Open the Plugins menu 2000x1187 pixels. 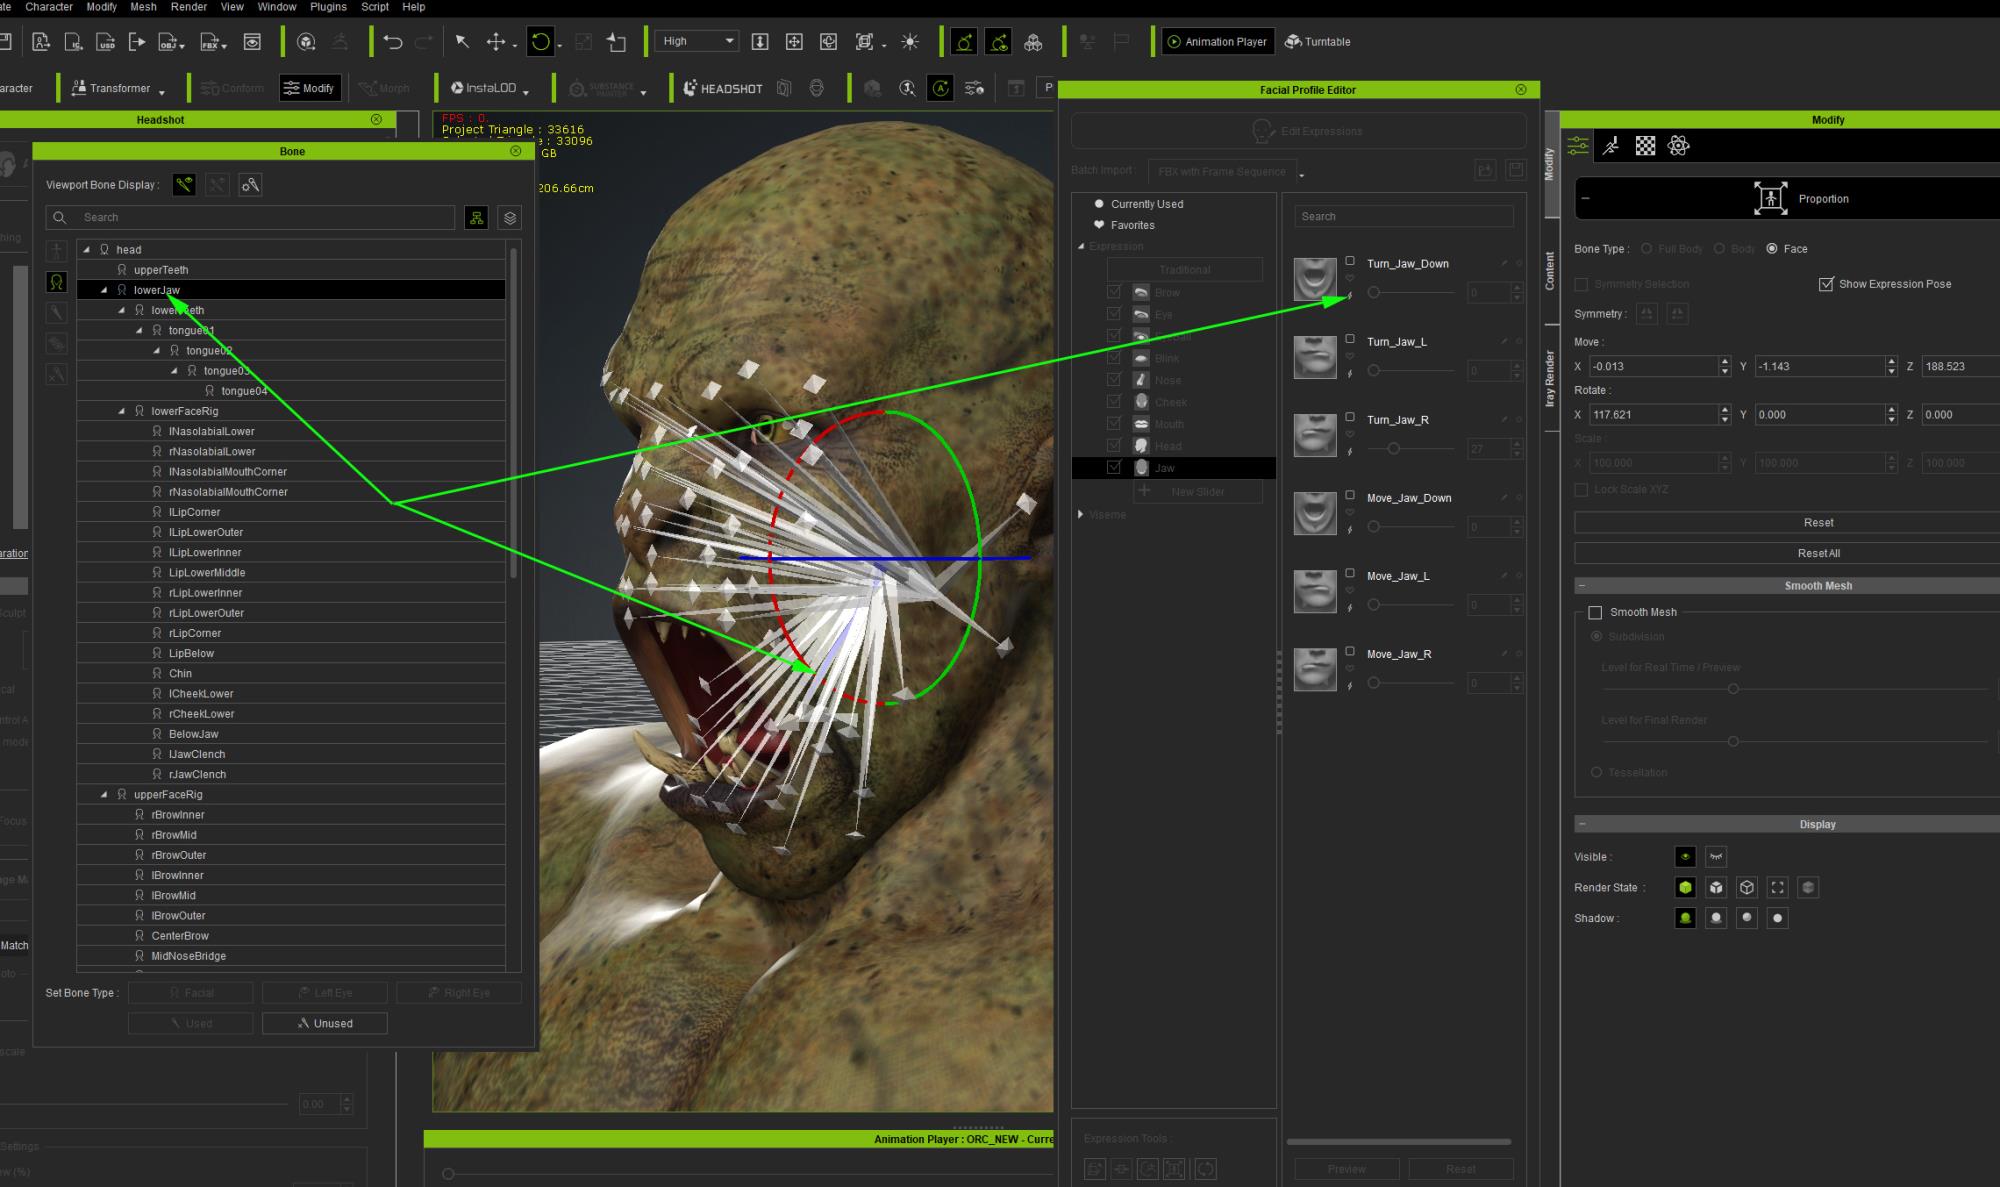pos(328,7)
